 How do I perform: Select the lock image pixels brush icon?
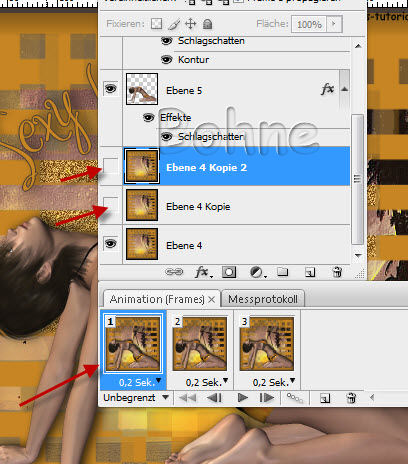click(174, 24)
